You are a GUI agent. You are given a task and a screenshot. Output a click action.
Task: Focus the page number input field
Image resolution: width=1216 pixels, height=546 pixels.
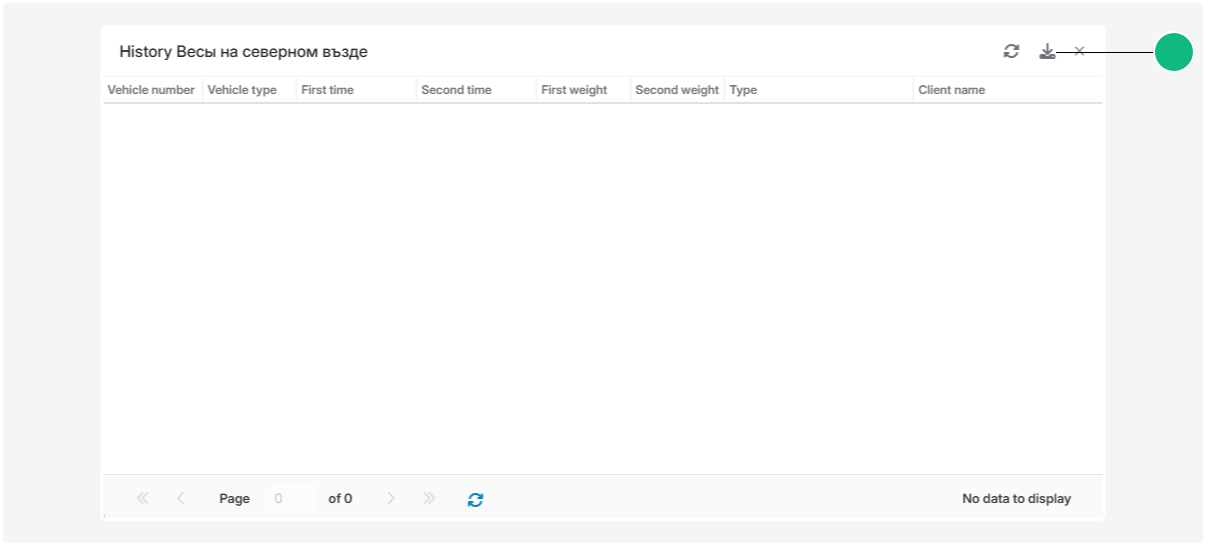(292, 498)
